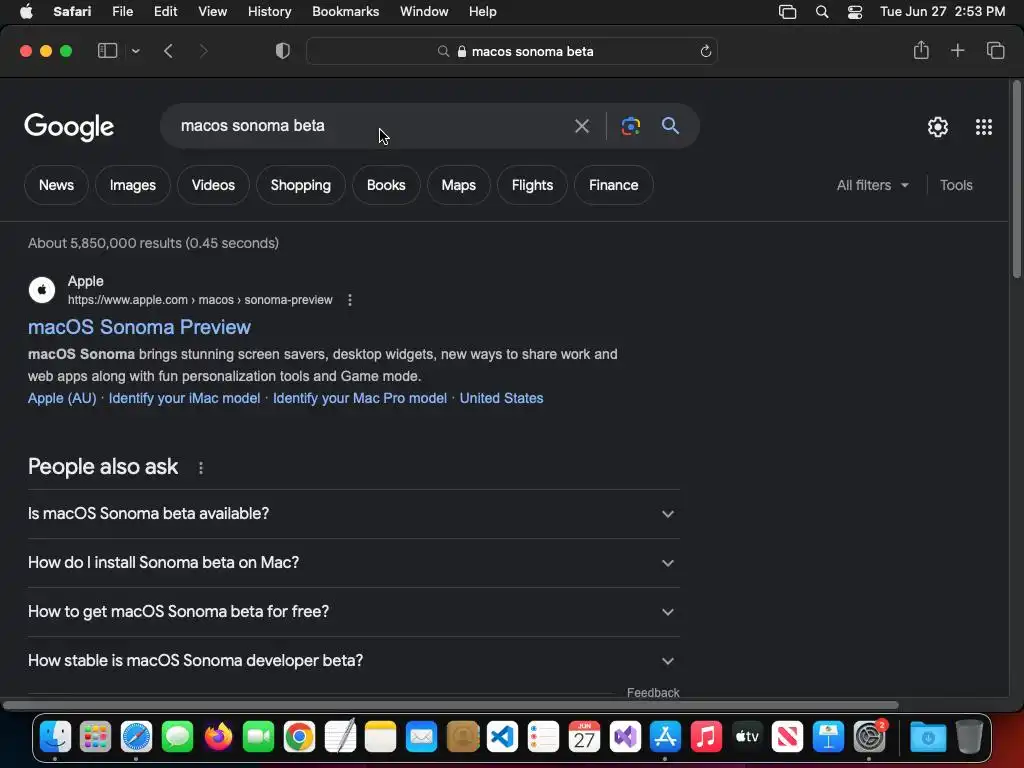The image size is (1024, 768).
Task: Switch to the Books filter
Action: [x=386, y=185]
